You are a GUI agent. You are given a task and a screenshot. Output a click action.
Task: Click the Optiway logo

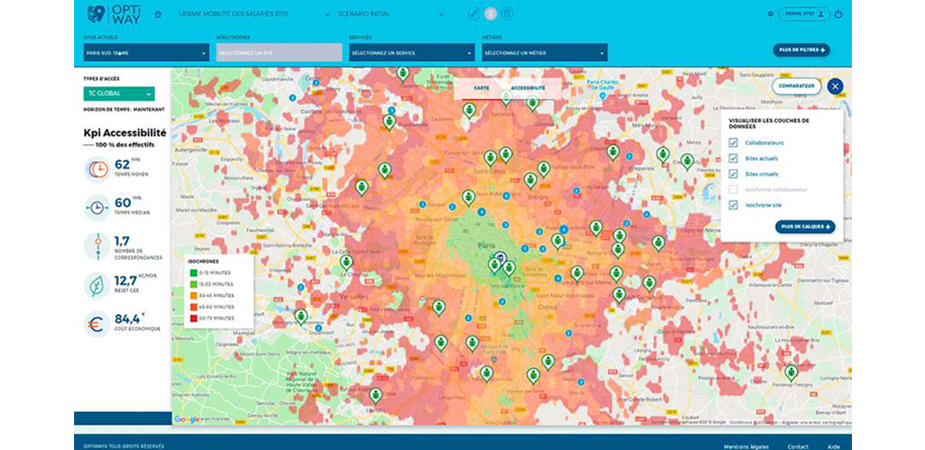(x=106, y=14)
